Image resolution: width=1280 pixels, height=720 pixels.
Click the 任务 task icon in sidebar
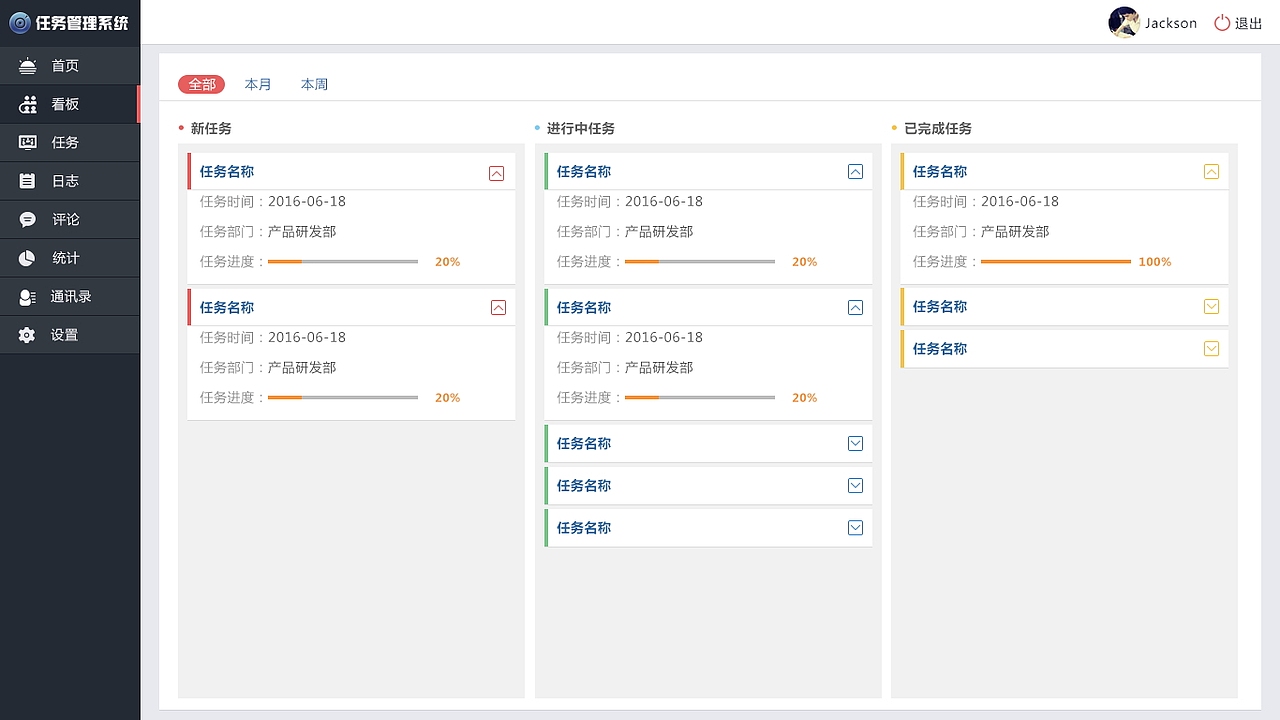(x=28, y=142)
